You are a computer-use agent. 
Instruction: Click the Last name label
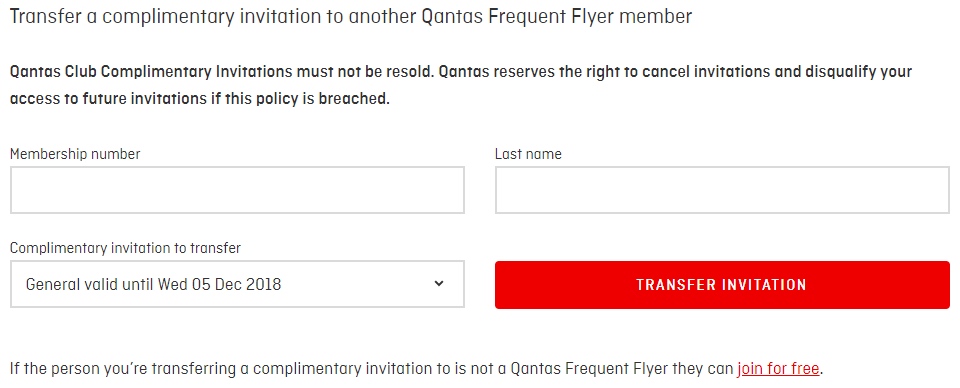coord(528,154)
